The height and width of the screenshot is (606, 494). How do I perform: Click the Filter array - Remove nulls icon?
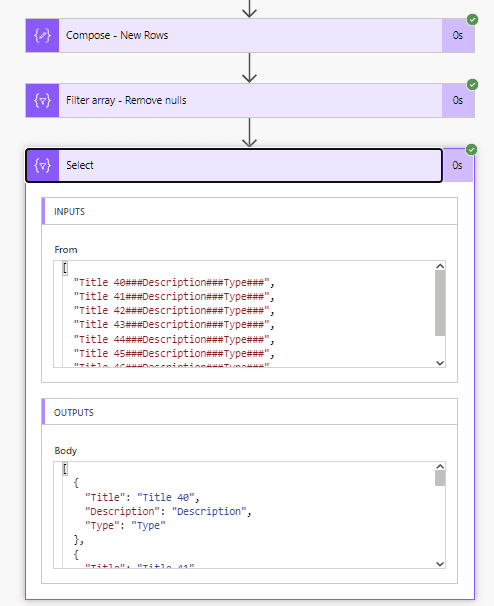(x=43, y=100)
